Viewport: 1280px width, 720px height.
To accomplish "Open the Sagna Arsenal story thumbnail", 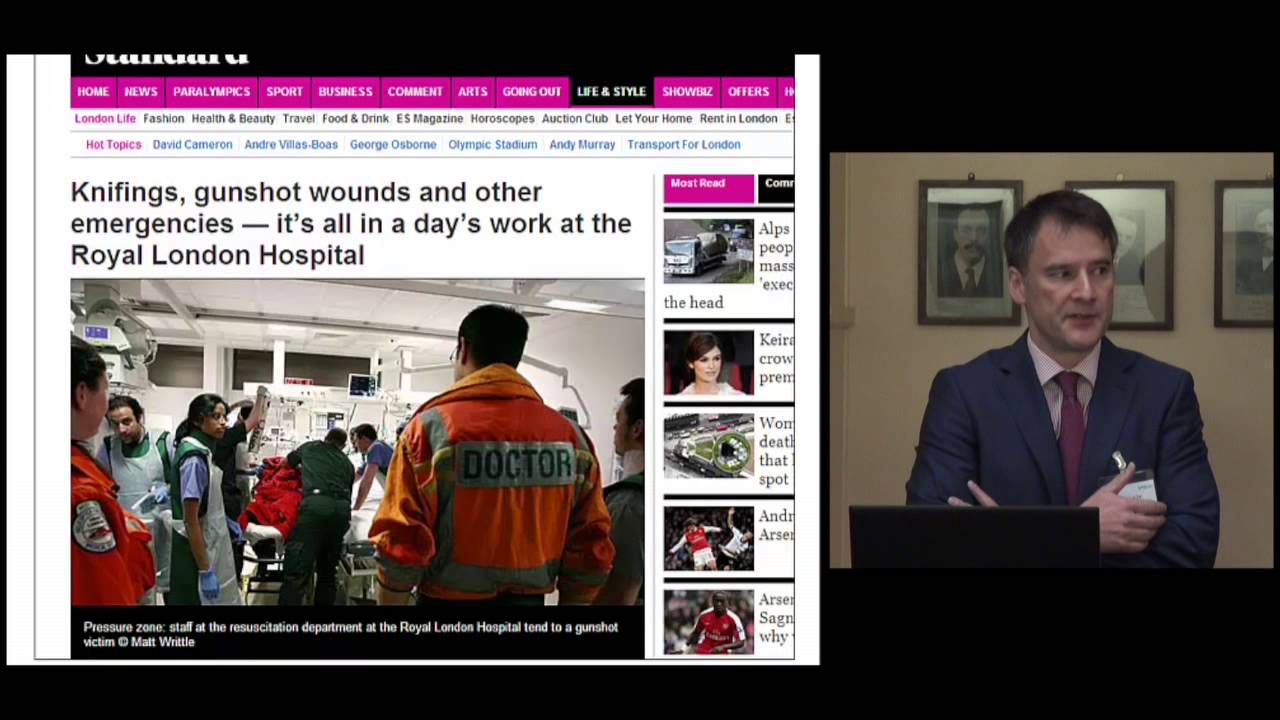I will click(x=708, y=622).
